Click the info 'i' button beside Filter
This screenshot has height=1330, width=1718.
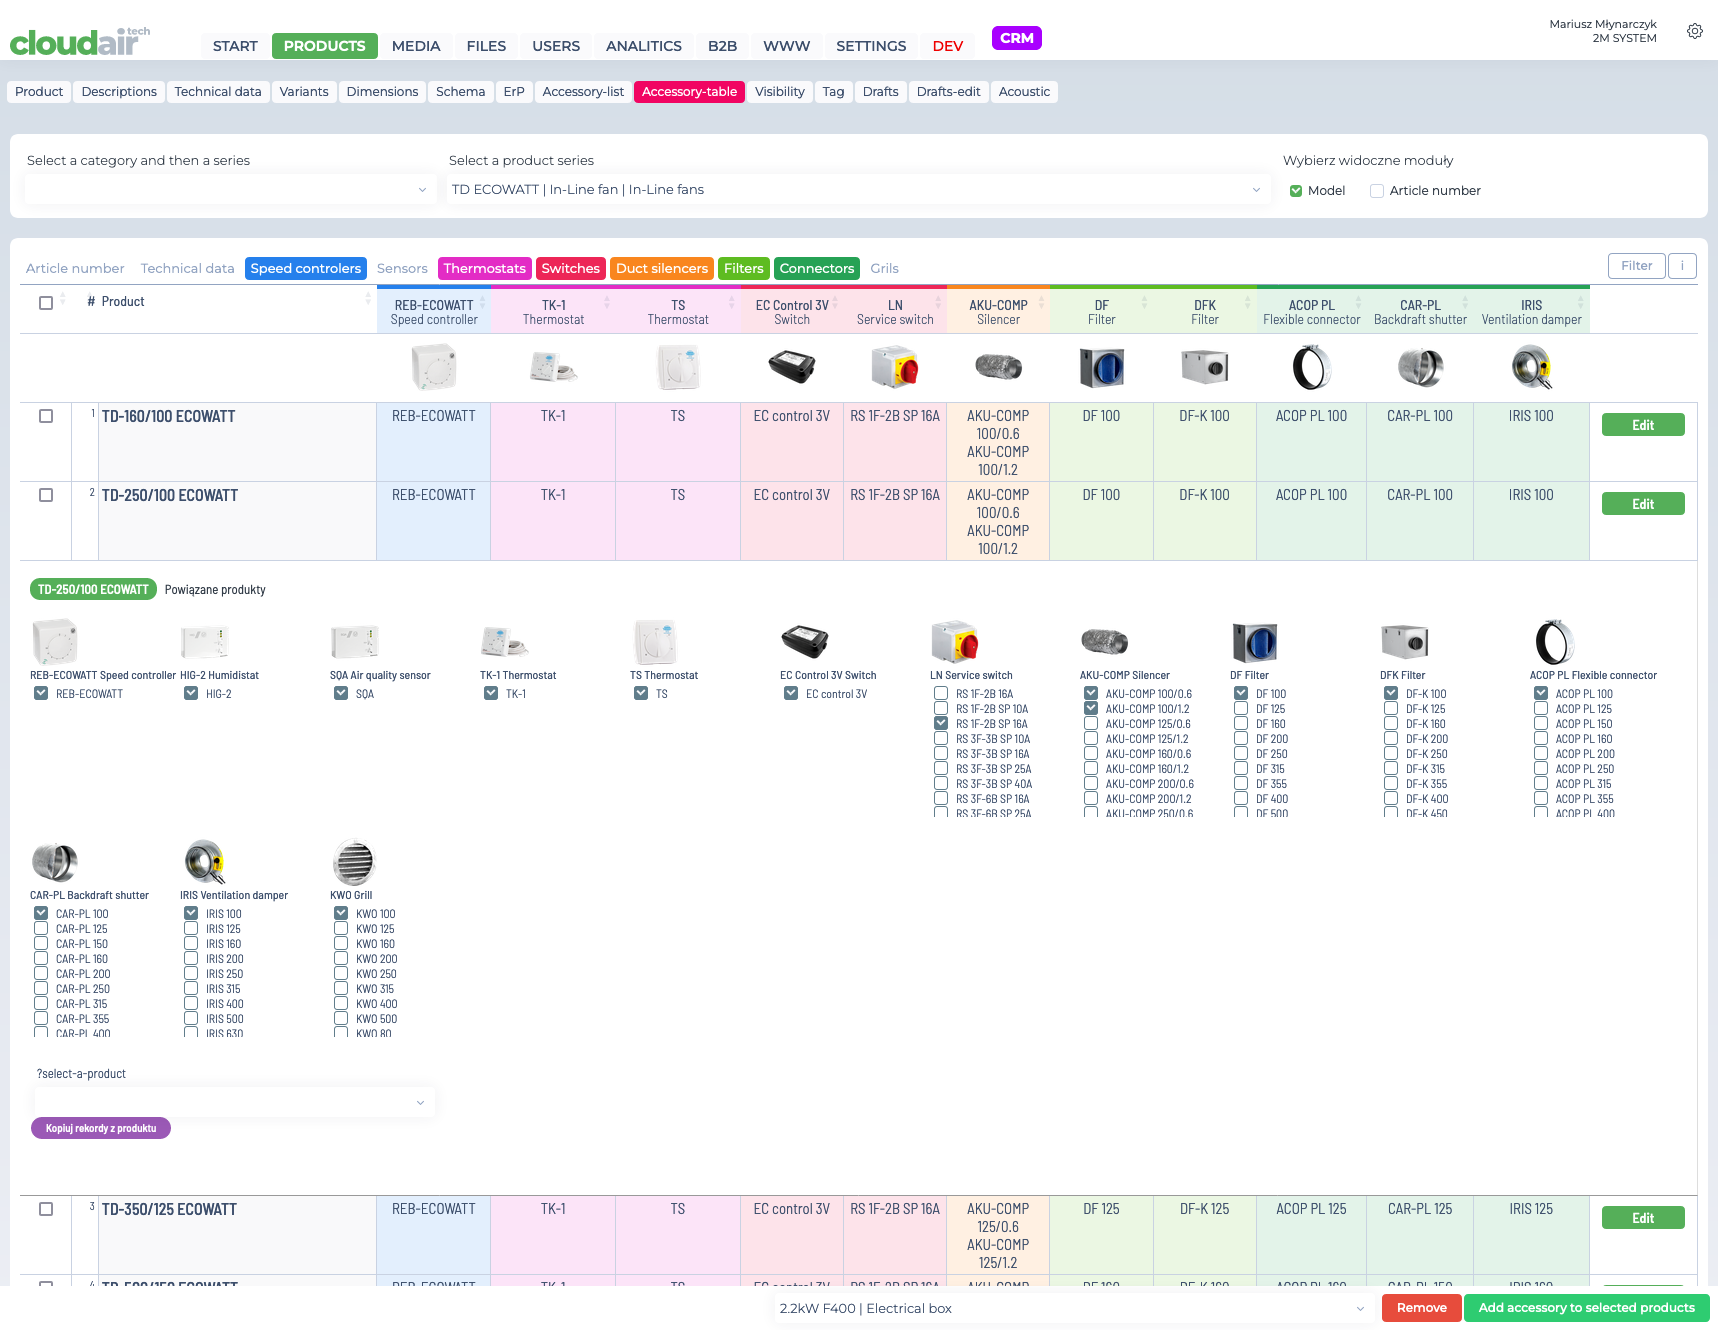point(1682,266)
